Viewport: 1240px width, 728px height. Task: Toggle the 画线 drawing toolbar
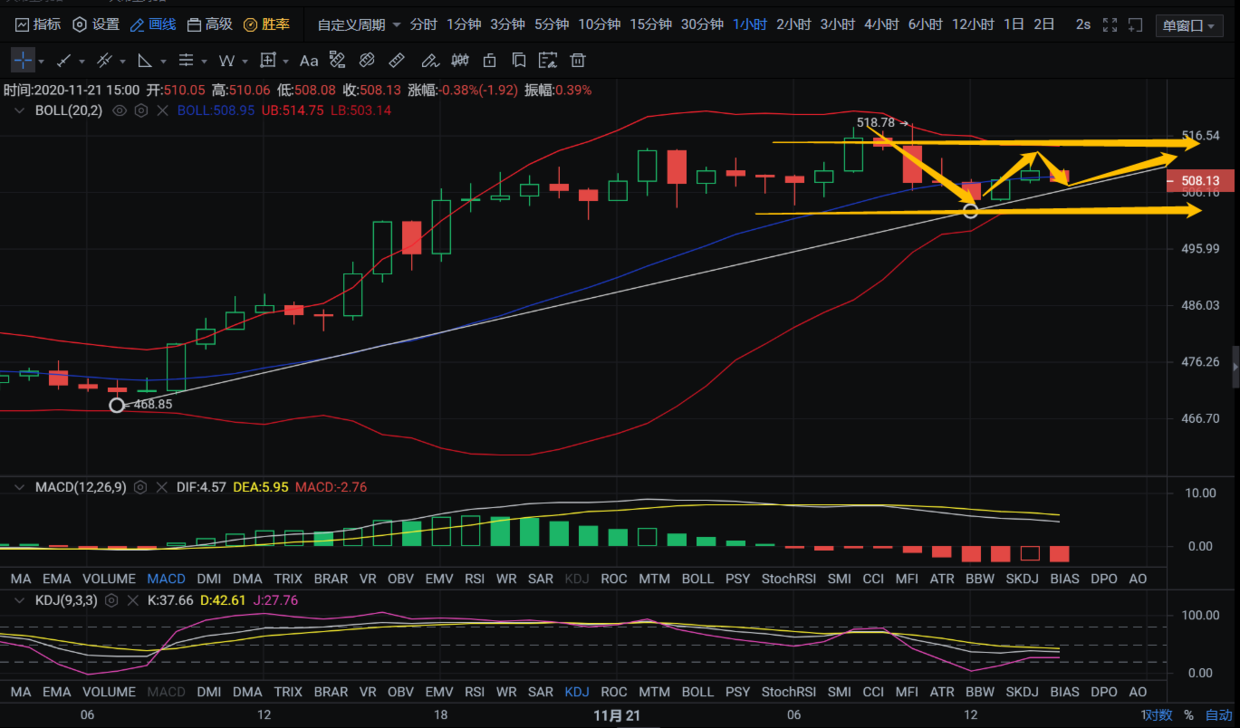click(153, 24)
